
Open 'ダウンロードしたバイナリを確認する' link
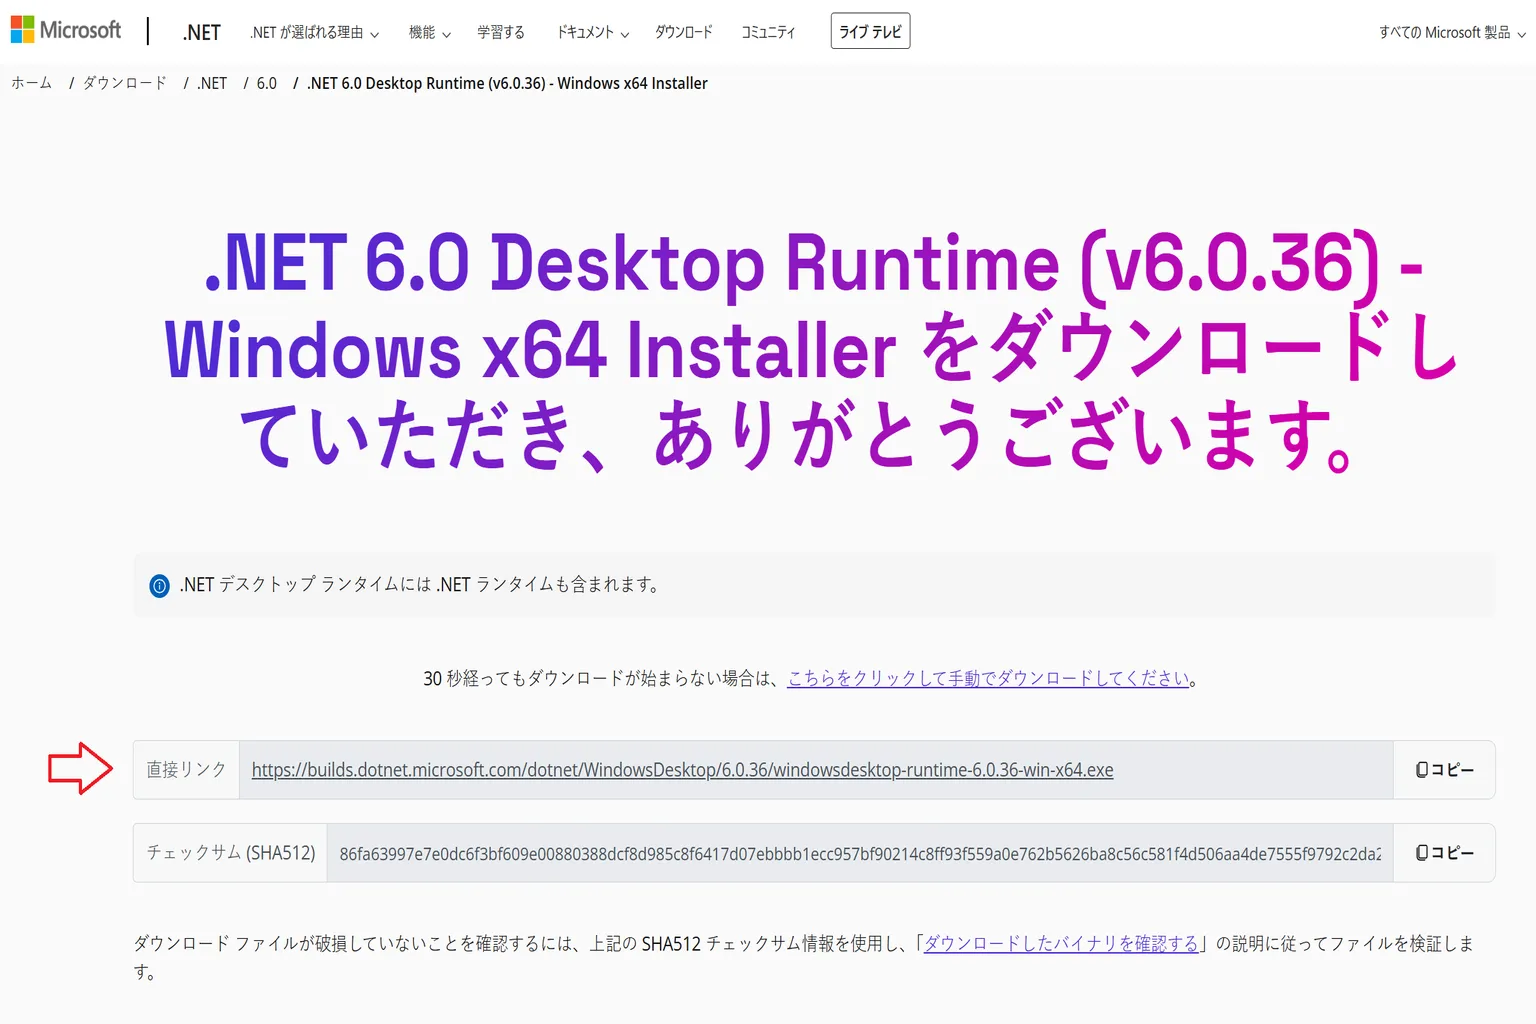[1061, 943]
